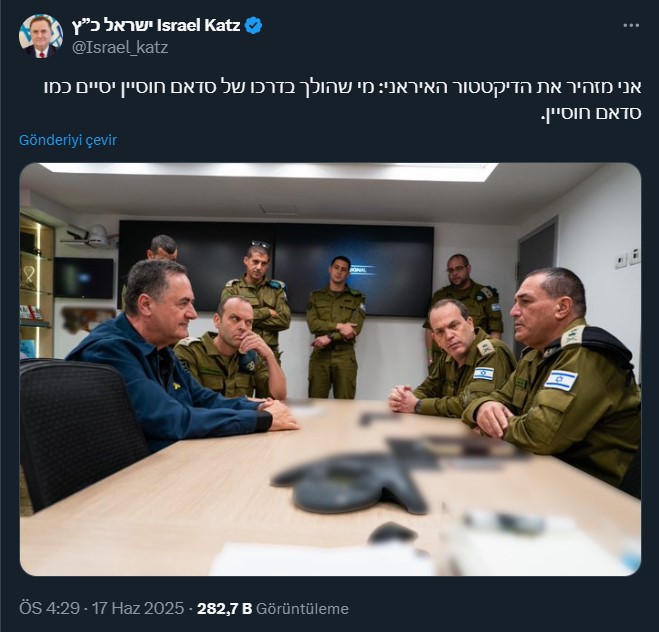Click the 282,7 B Görüntüleme view count

click(273, 608)
